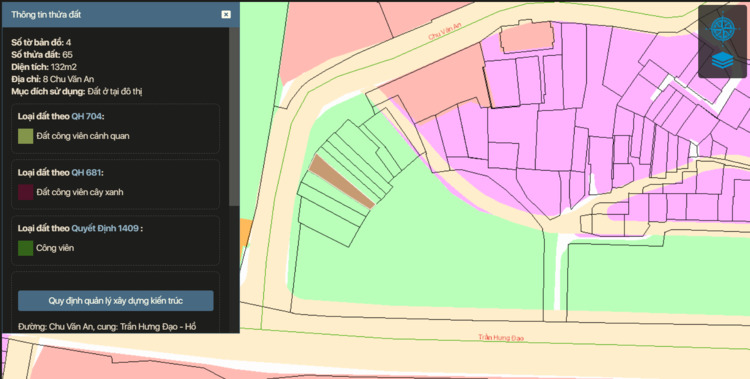The width and height of the screenshot is (750, 379).
Task: Close the Thông tin thửa đất panel
Action: [x=226, y=14]
